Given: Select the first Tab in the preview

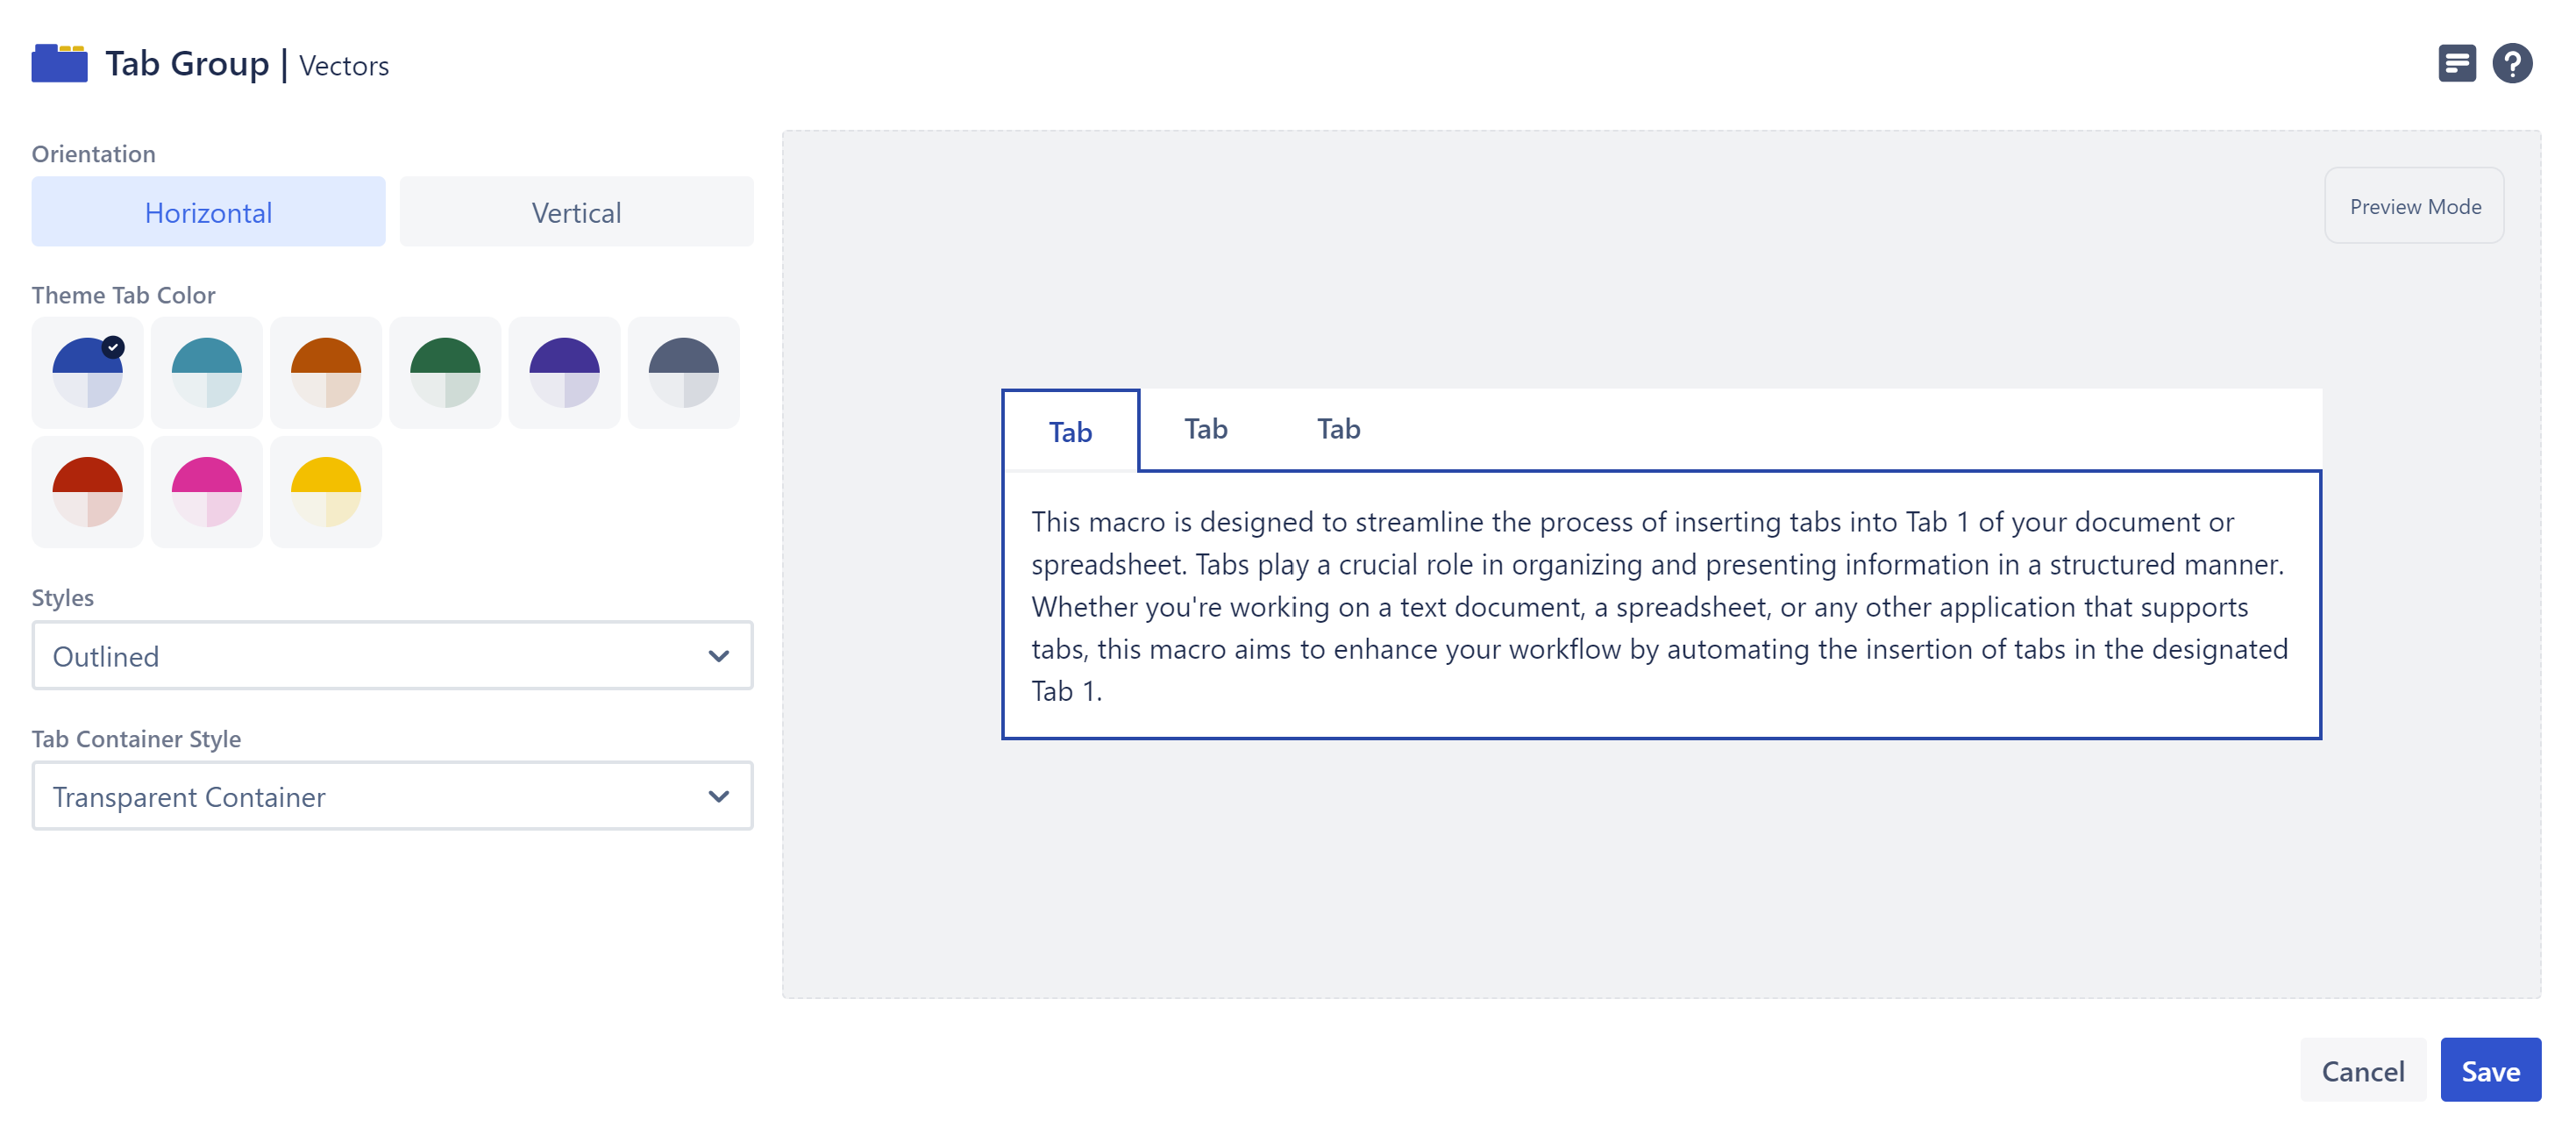Looking at the screenshot, I should pos(1069,432).
